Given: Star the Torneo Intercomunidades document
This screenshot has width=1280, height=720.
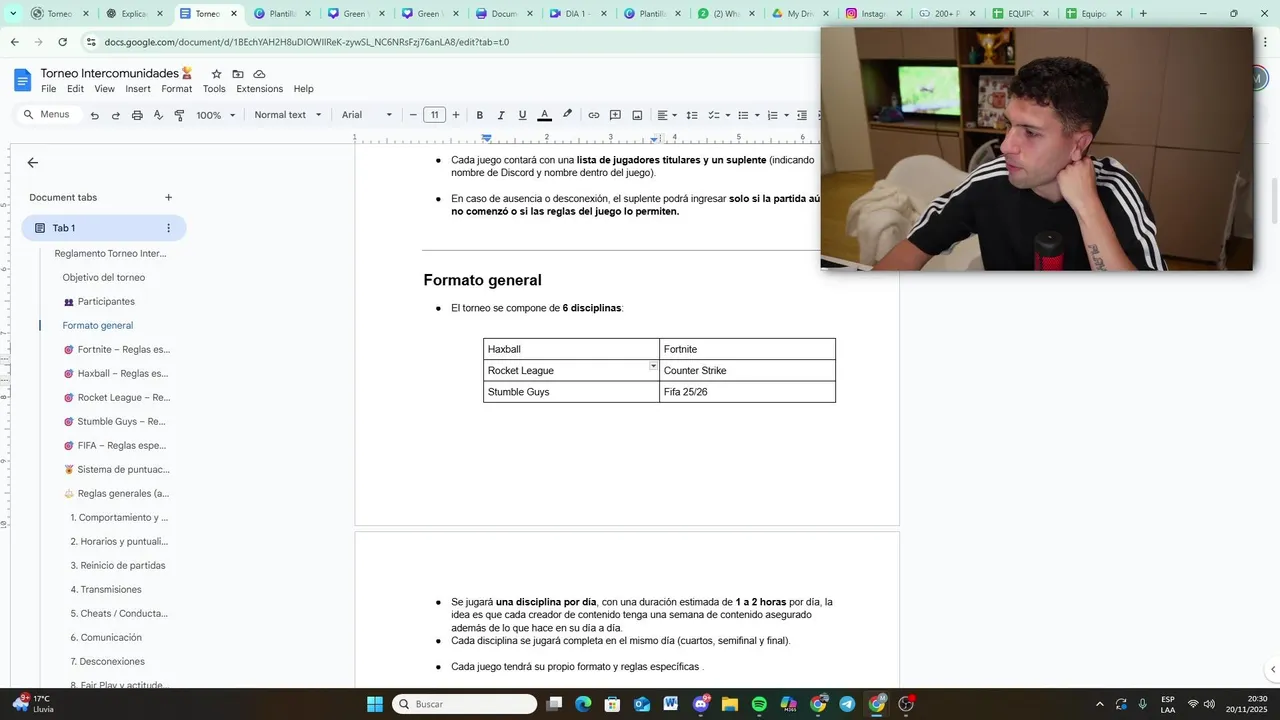Looking at the screenshot, I should click(216, 74).
